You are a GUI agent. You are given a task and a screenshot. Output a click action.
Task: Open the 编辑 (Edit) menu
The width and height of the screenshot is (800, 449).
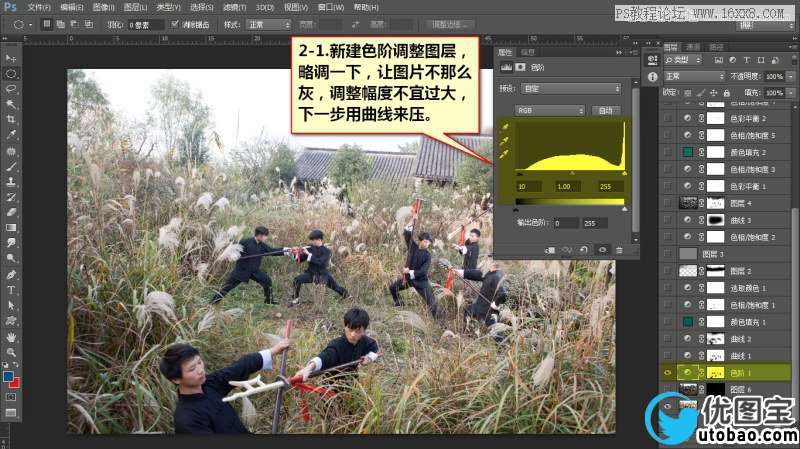71,8
